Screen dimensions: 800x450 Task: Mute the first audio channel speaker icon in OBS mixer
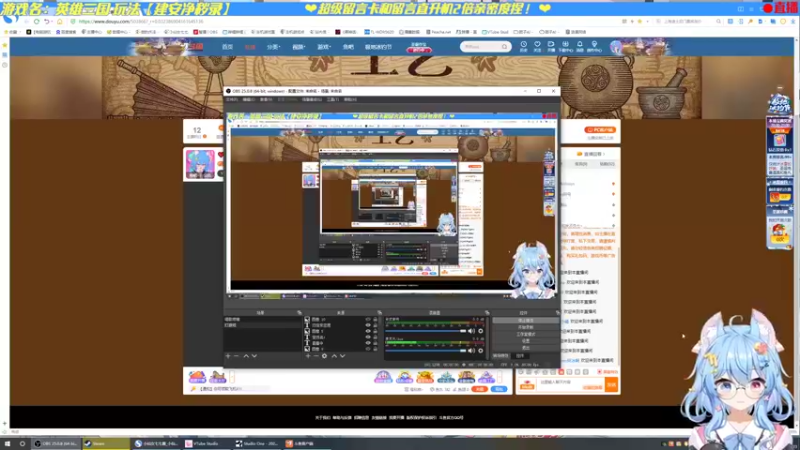tap(471, 331)
